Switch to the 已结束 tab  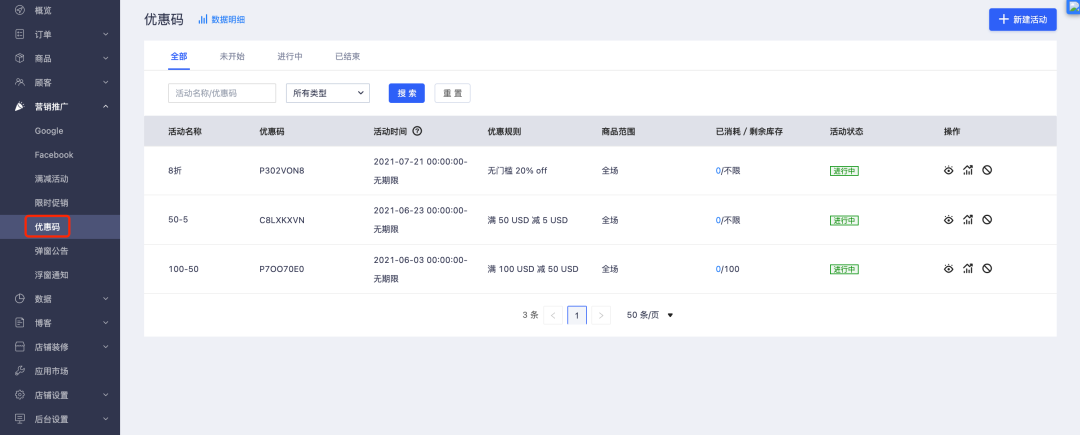[x=348, y=56]
